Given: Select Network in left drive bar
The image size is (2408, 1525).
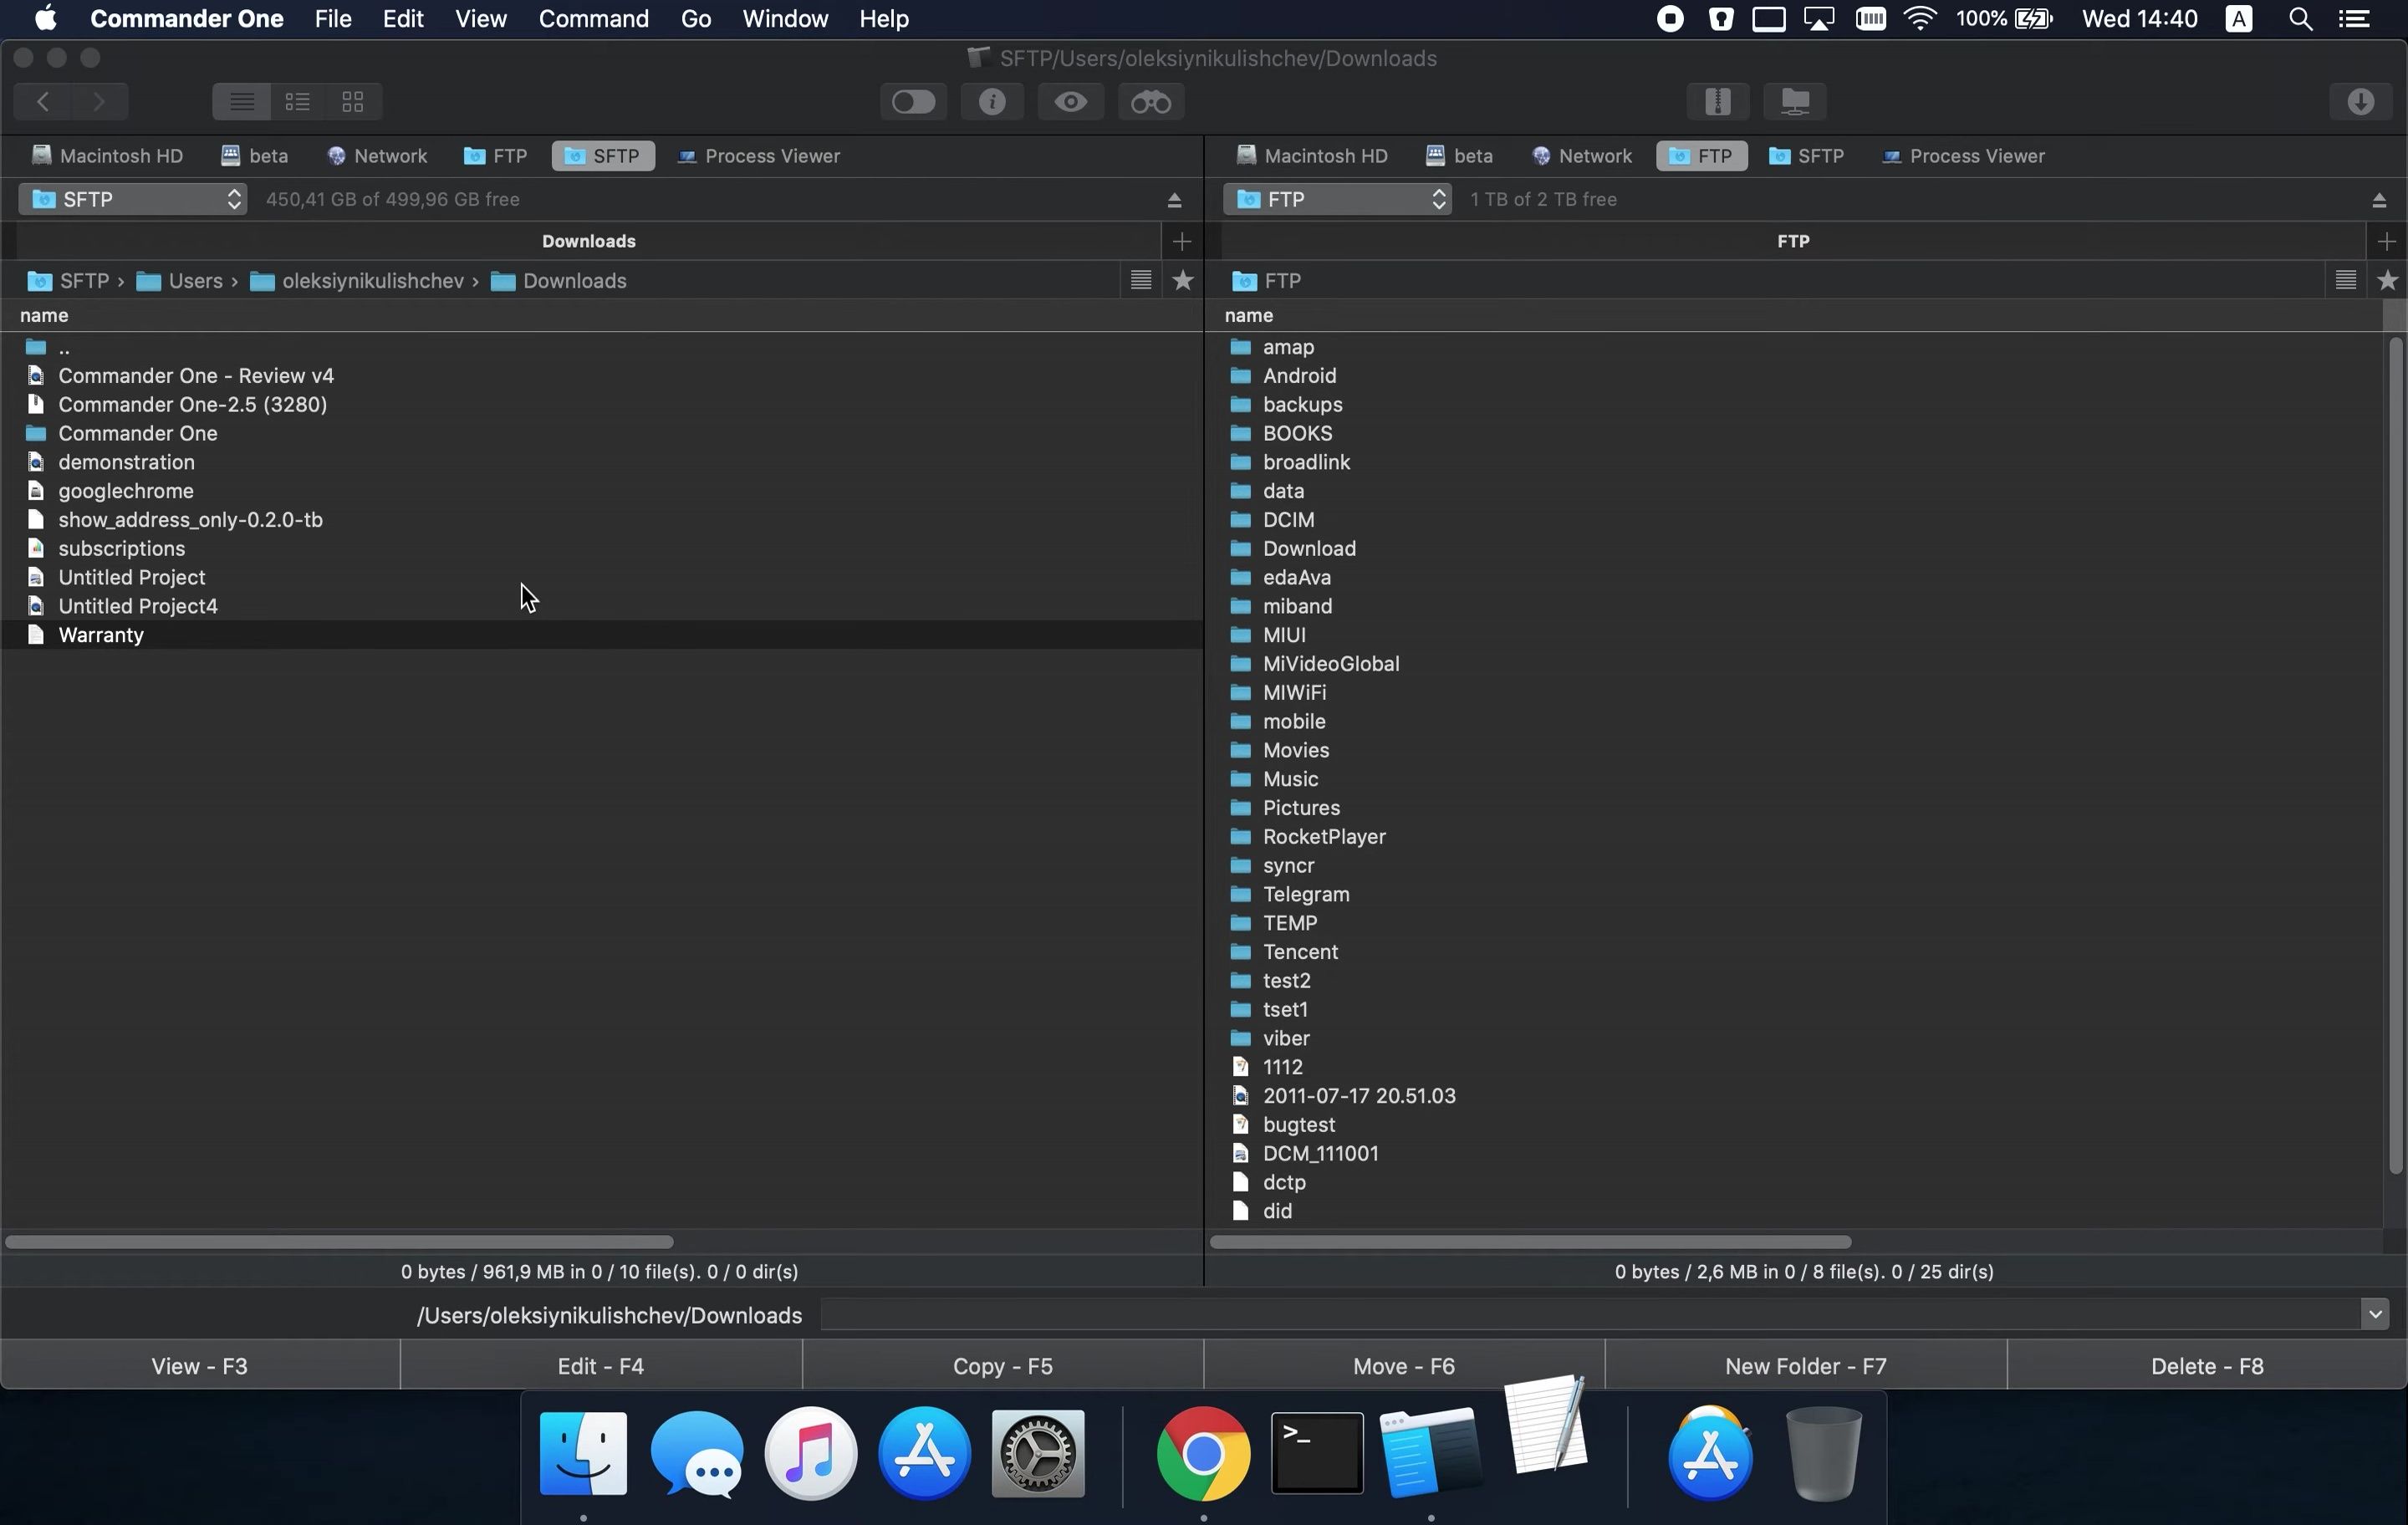Looking at the screenshot, I should coord(377,156).
